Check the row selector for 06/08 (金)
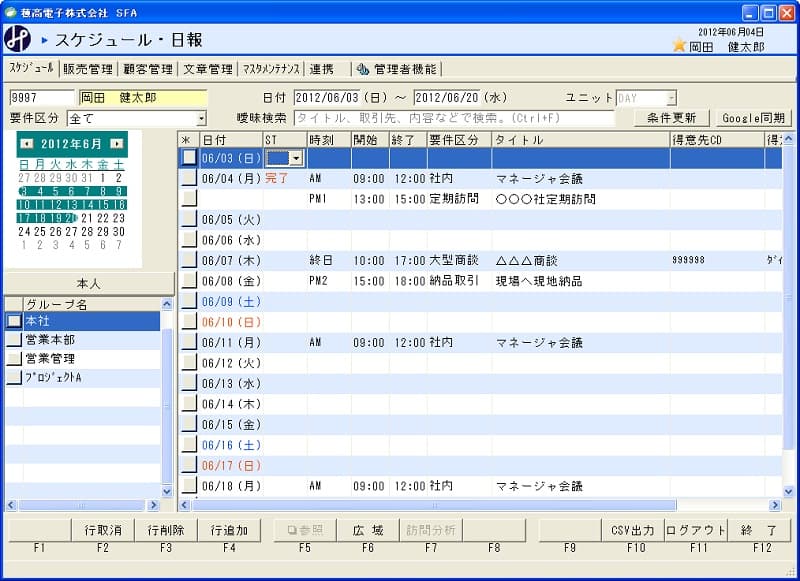The width and height of the screenshot is (800, 581). pyautogui.click(x=189, y=281)
